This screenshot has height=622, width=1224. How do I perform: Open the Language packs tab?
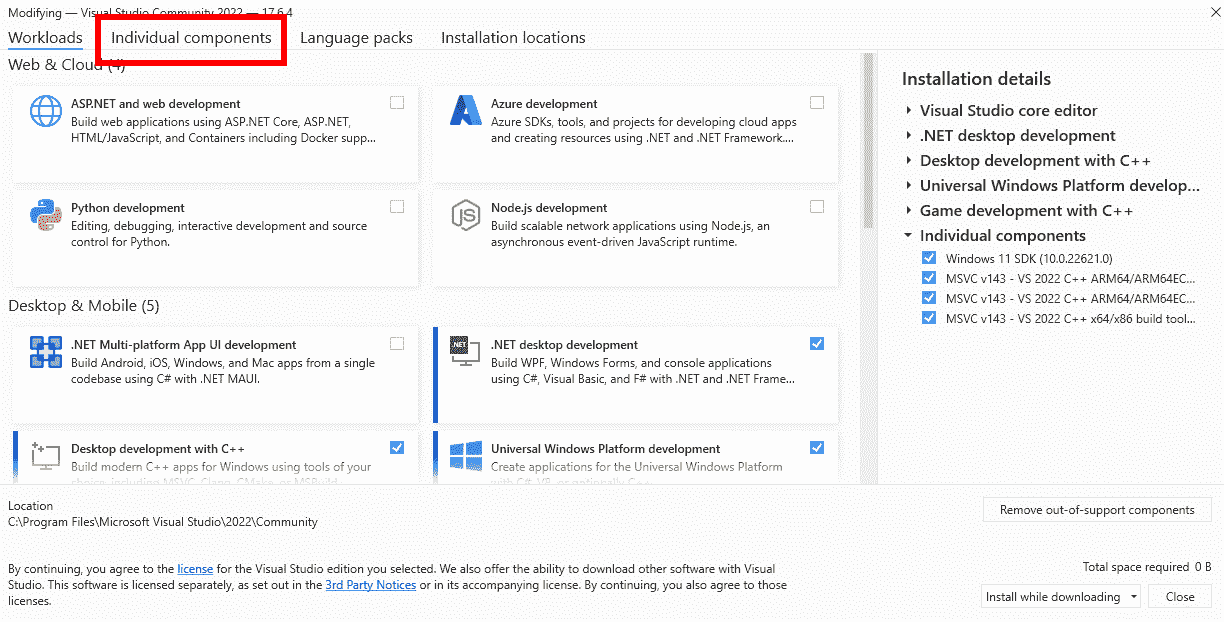(356, 38)
